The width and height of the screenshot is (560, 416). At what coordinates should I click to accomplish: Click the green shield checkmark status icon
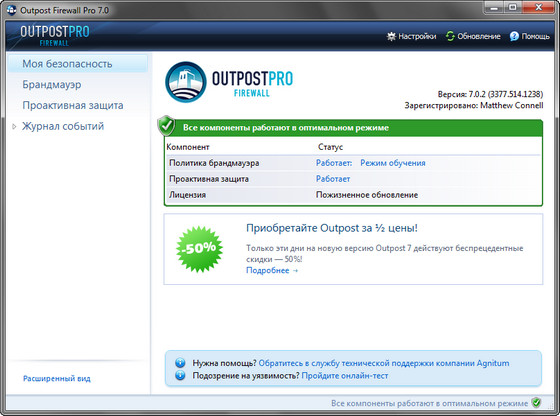[x=166, y=126]
